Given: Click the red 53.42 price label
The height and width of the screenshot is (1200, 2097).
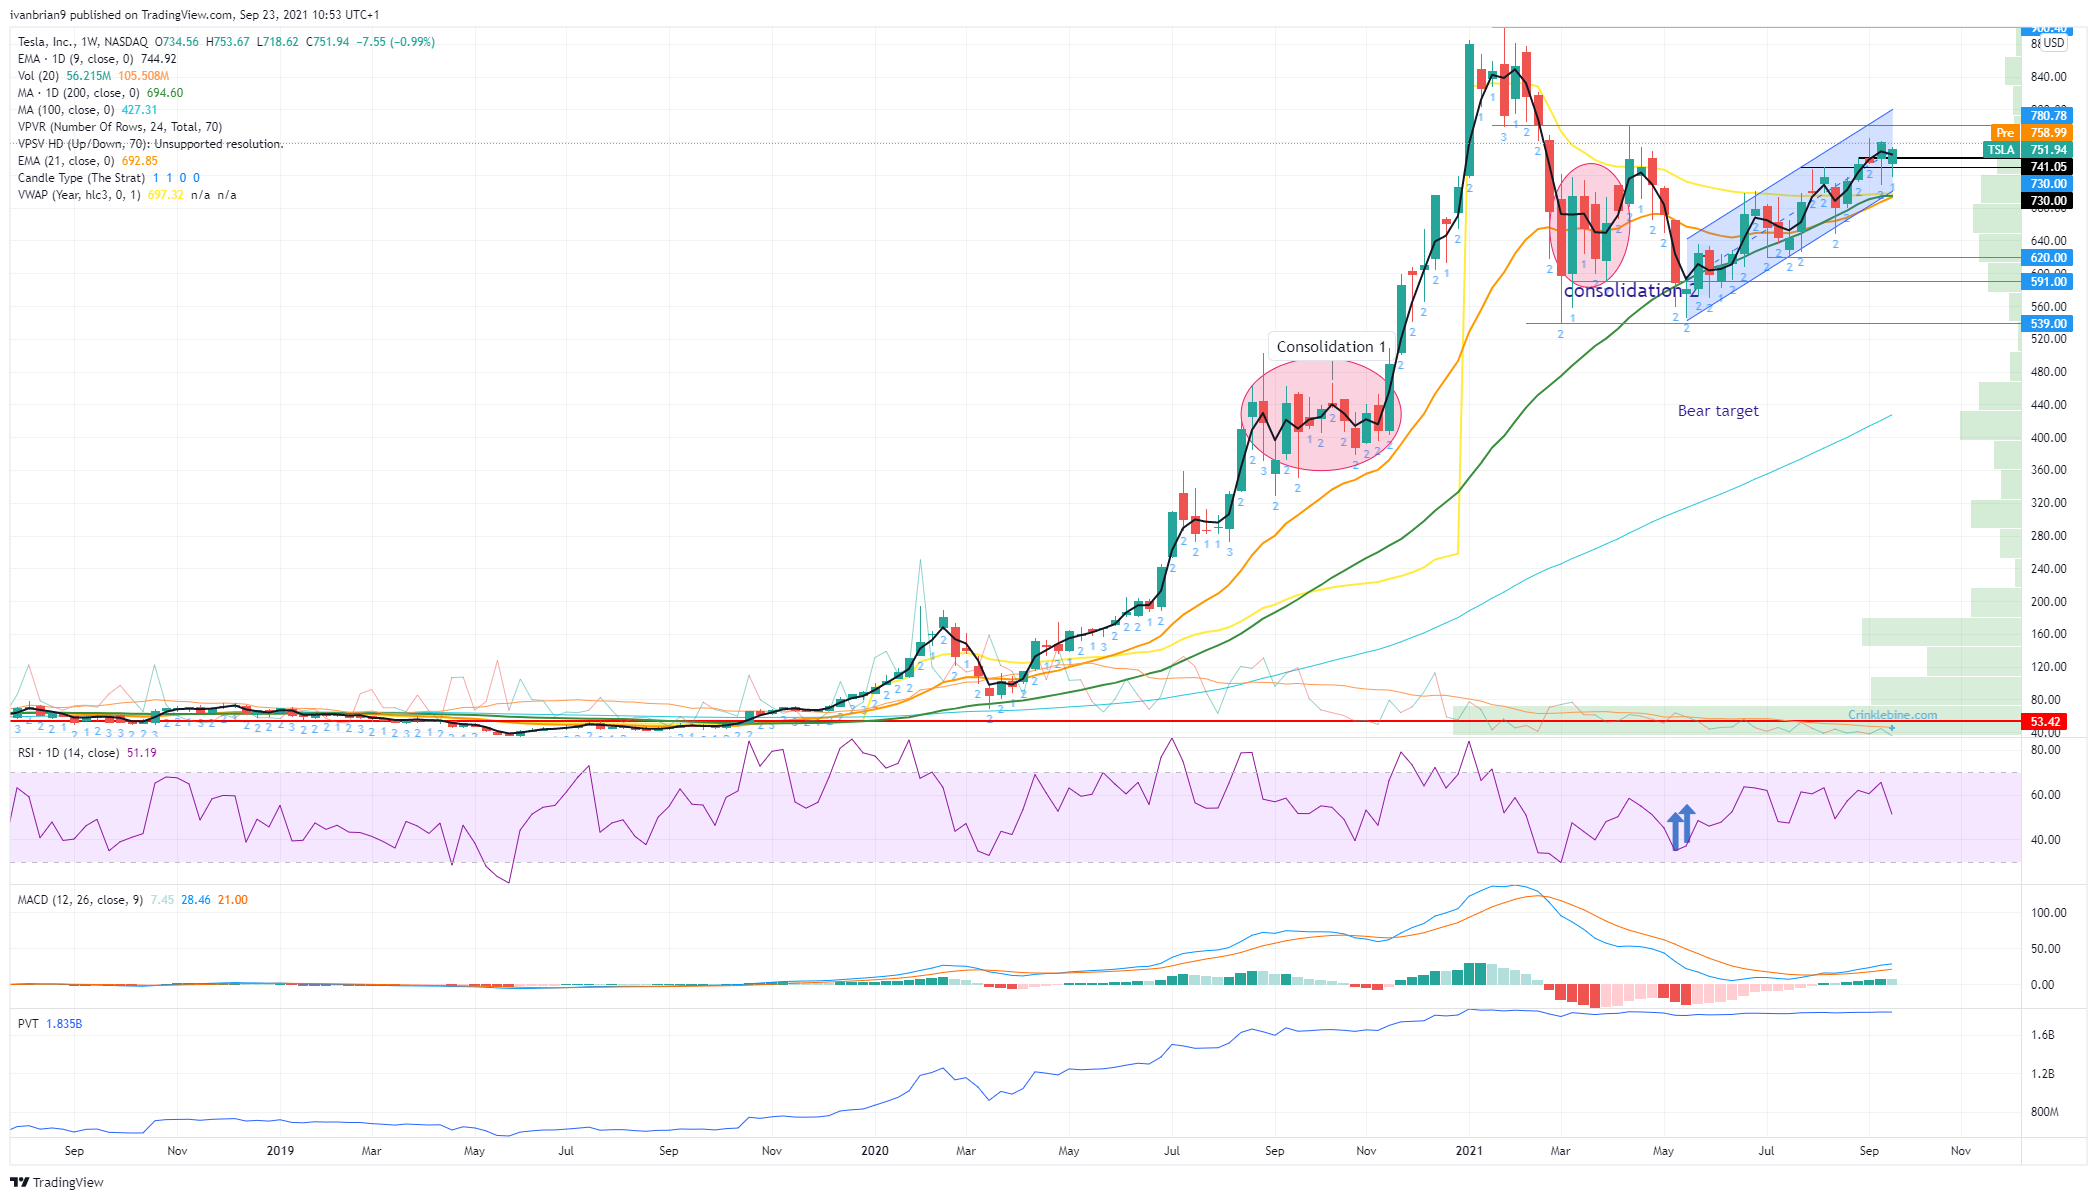Looking at the screenshot, I should pos(2045,722).
